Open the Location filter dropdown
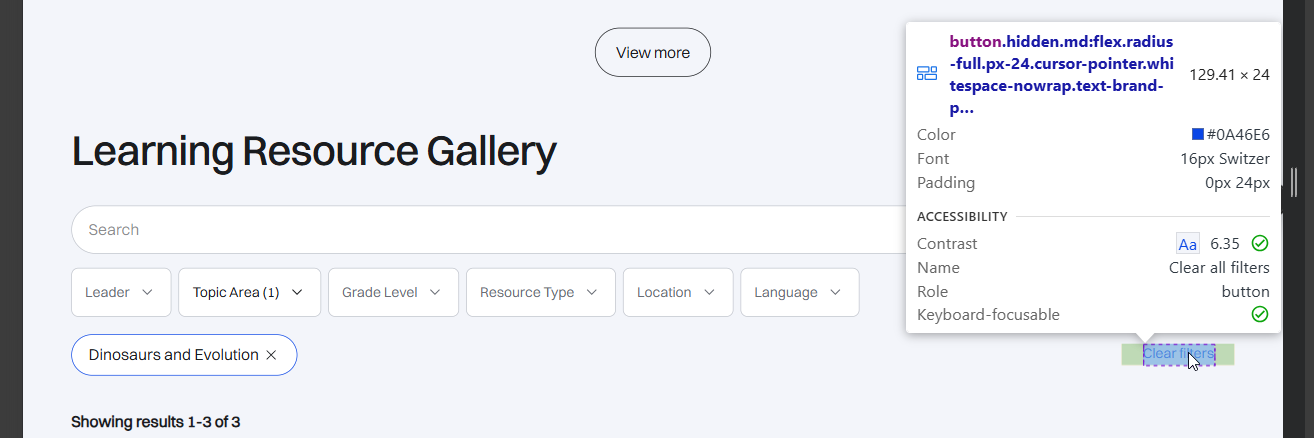 [x=678, y=293]
